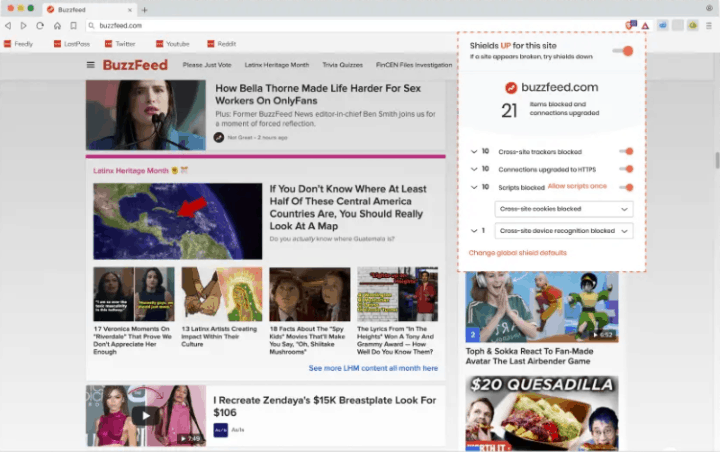Viewport: 720px width, 452px height.
Task: Click the yellow-green extension icon in toolbar
Action: point(693,25)
